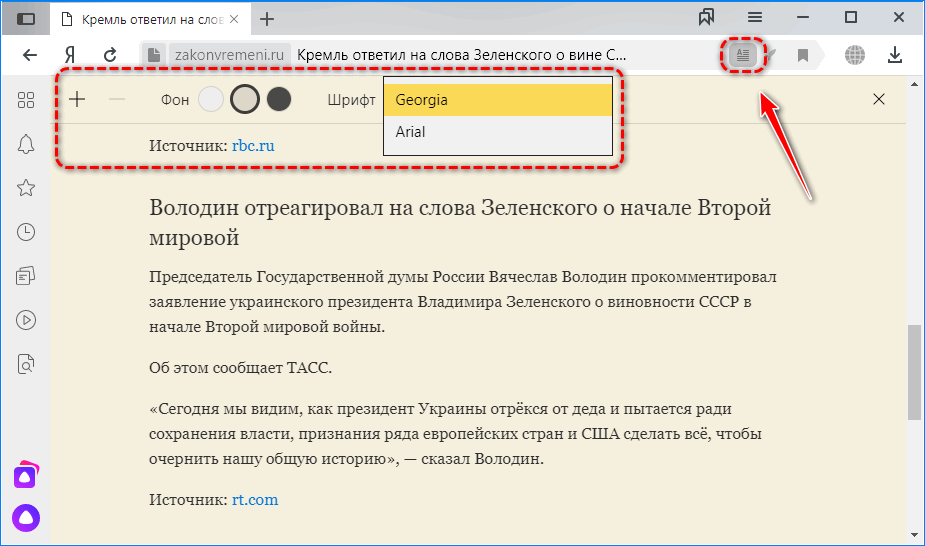The height and width of the screenshot is (546, 925).
Task: Click the "Фон" label
Action: [x=175, y=100]
